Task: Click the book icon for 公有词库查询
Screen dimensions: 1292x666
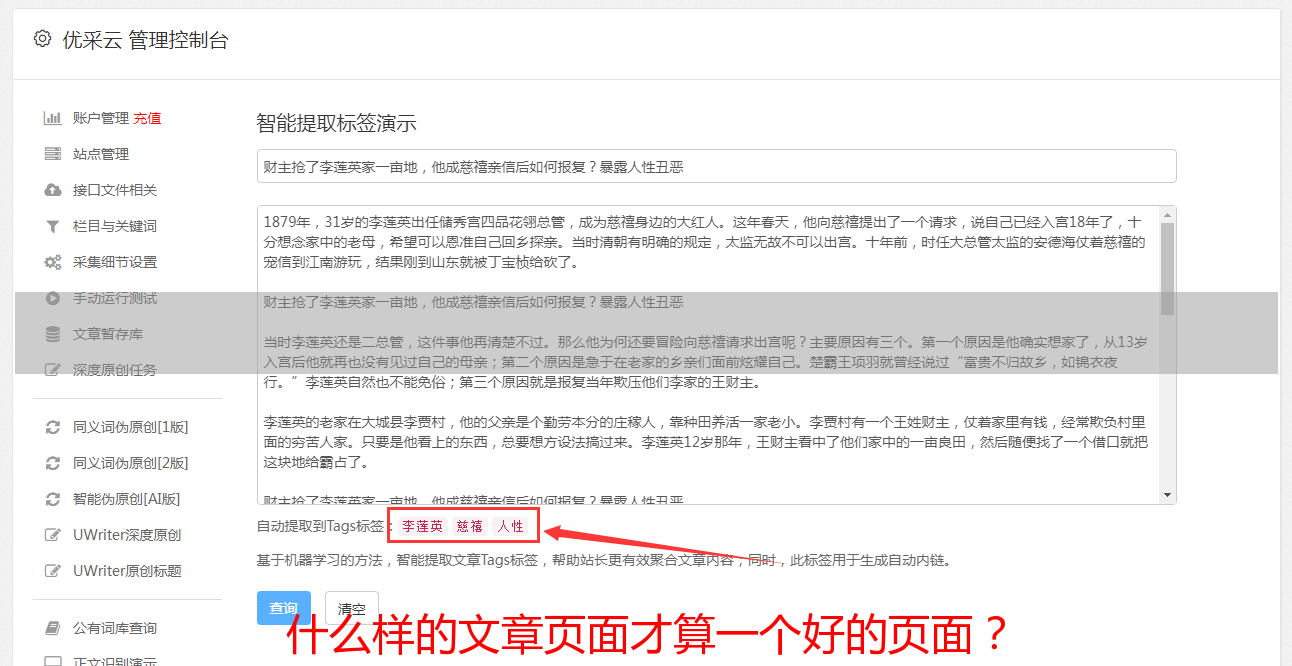Action: click(53, 628)
